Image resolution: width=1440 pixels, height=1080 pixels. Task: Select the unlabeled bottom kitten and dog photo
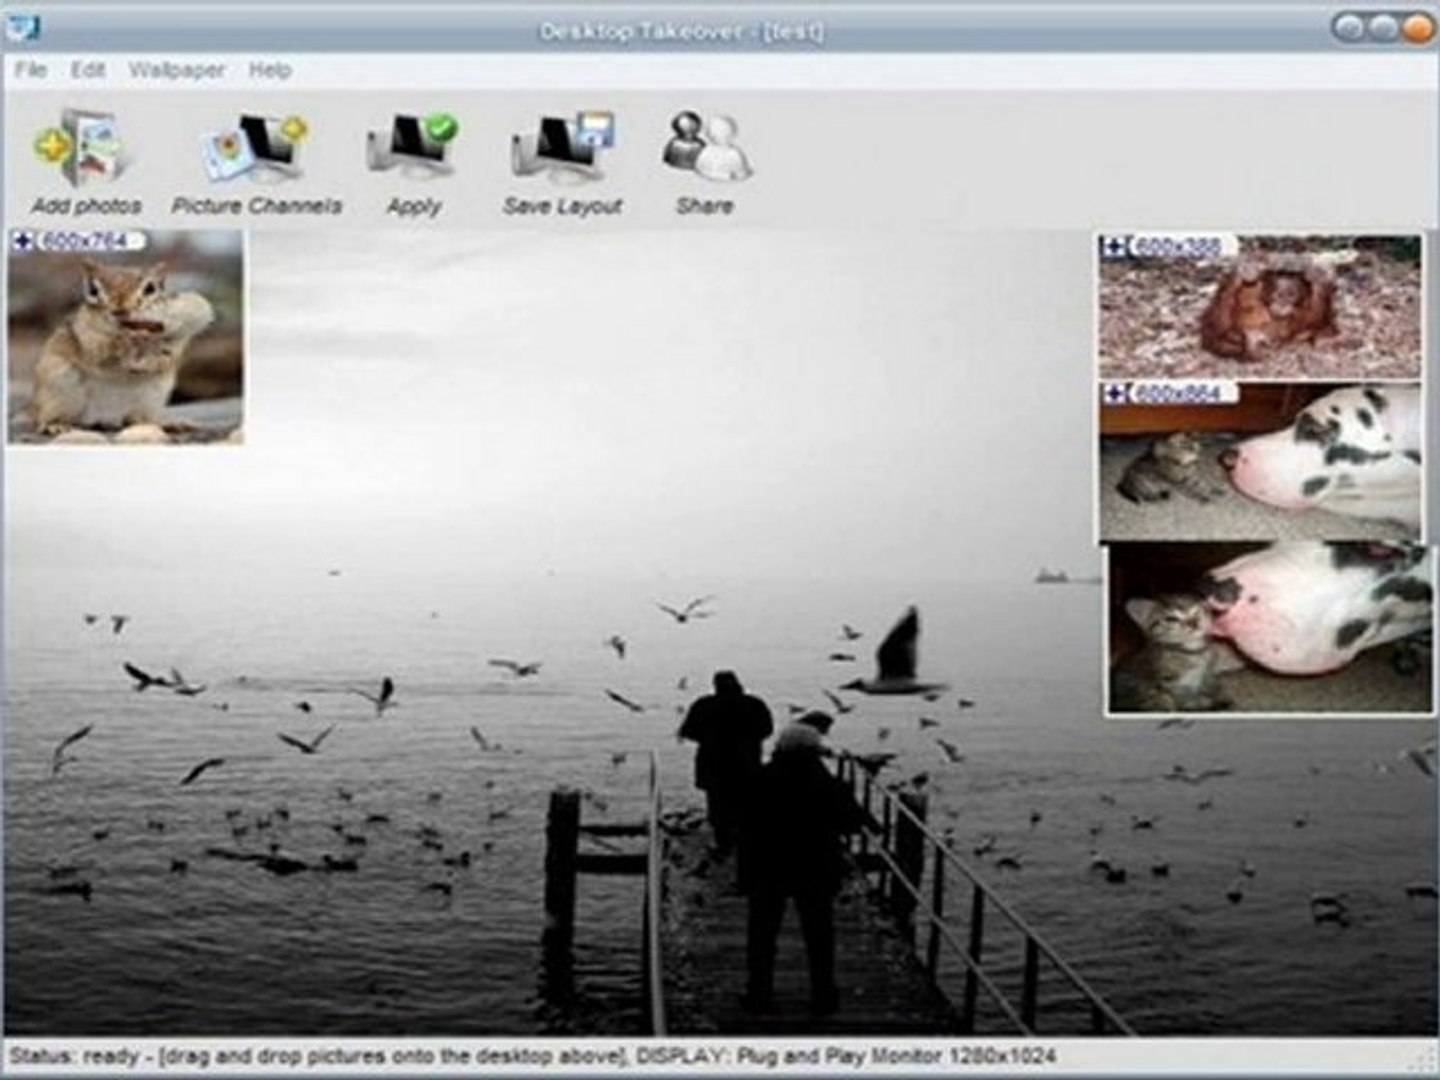[1269, 629]
